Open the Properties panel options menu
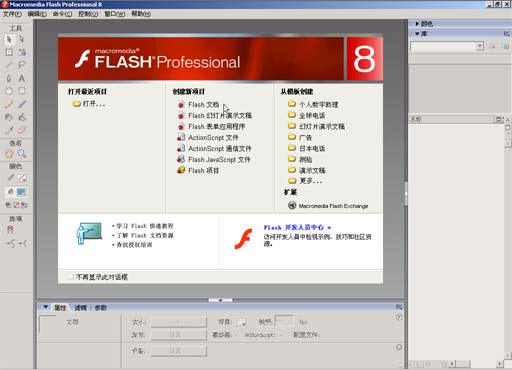This screenshot has height=370, width=512. (x=399, y=307)
